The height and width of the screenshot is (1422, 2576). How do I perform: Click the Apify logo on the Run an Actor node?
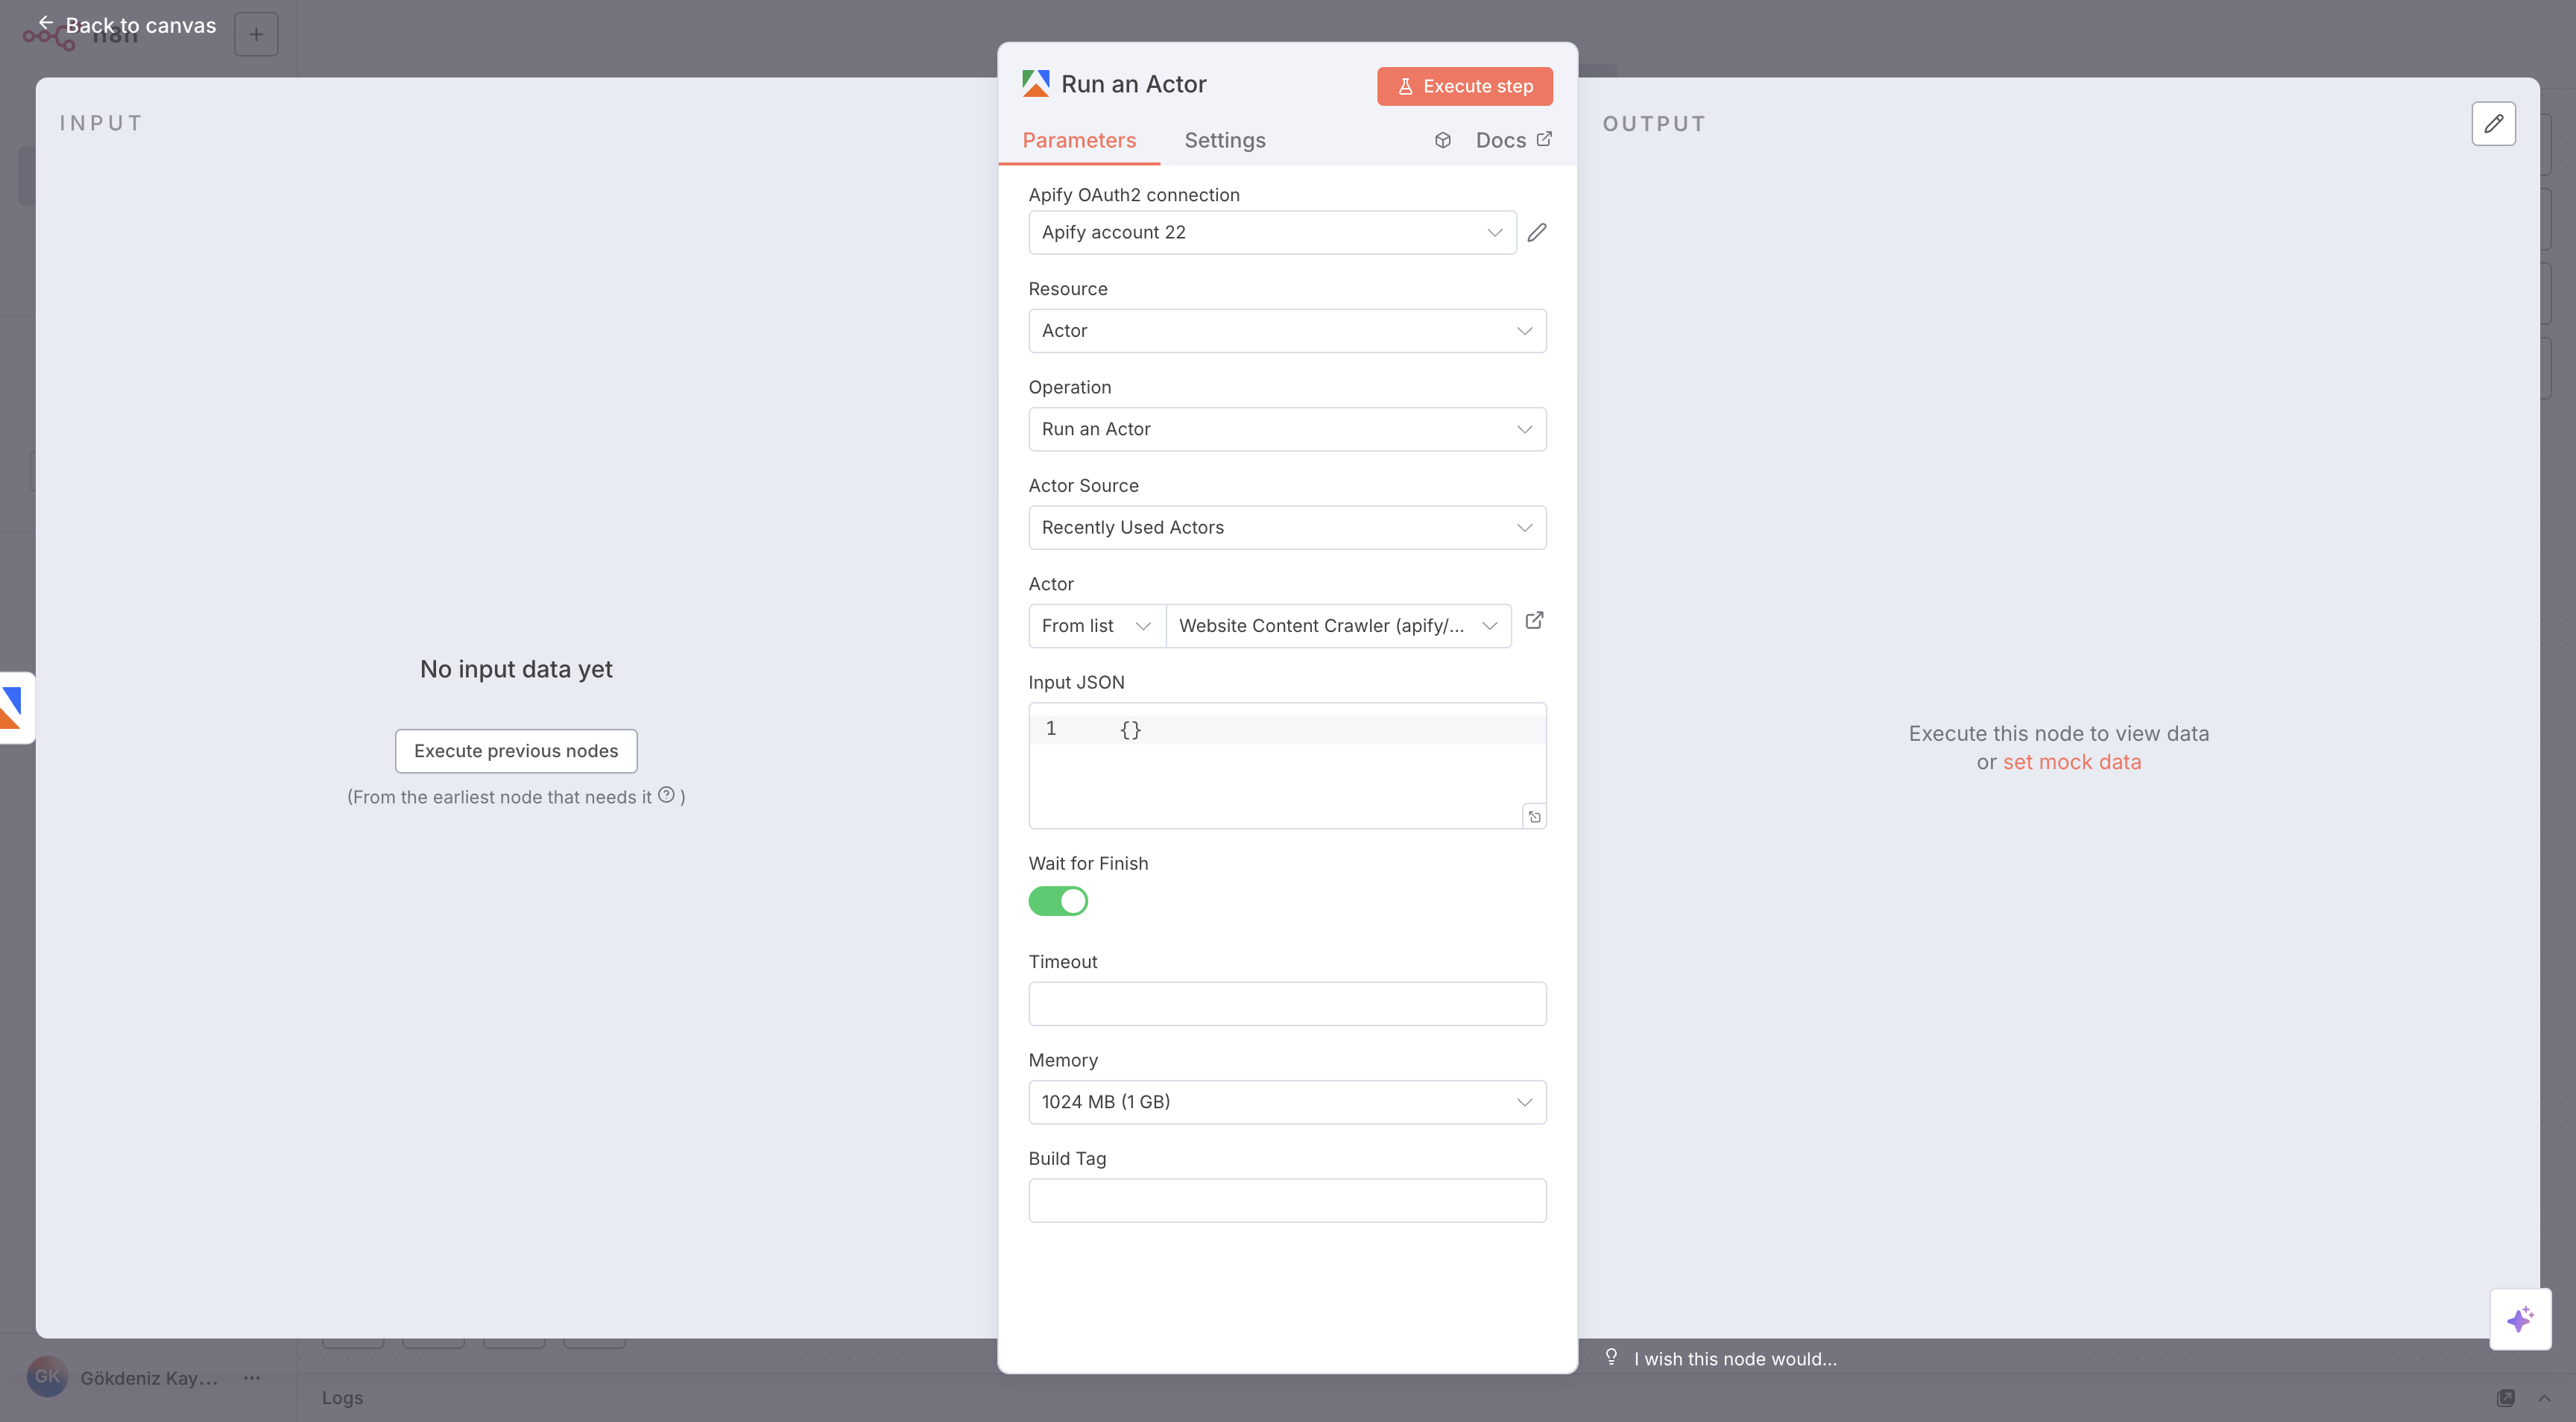pos(1036,83)
